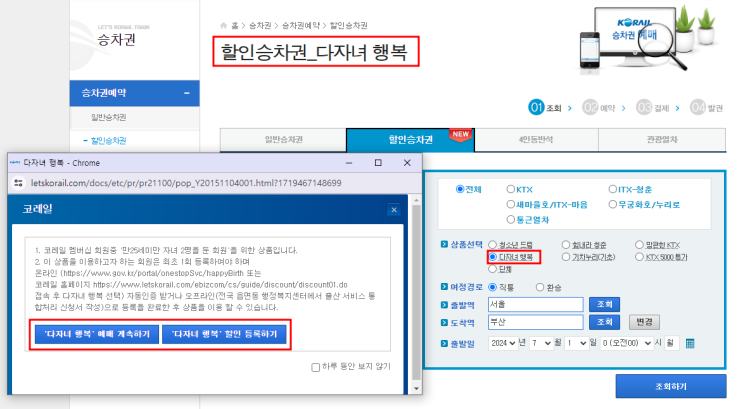Switch to 할인승차권 tab

click(x=410, y=140)
